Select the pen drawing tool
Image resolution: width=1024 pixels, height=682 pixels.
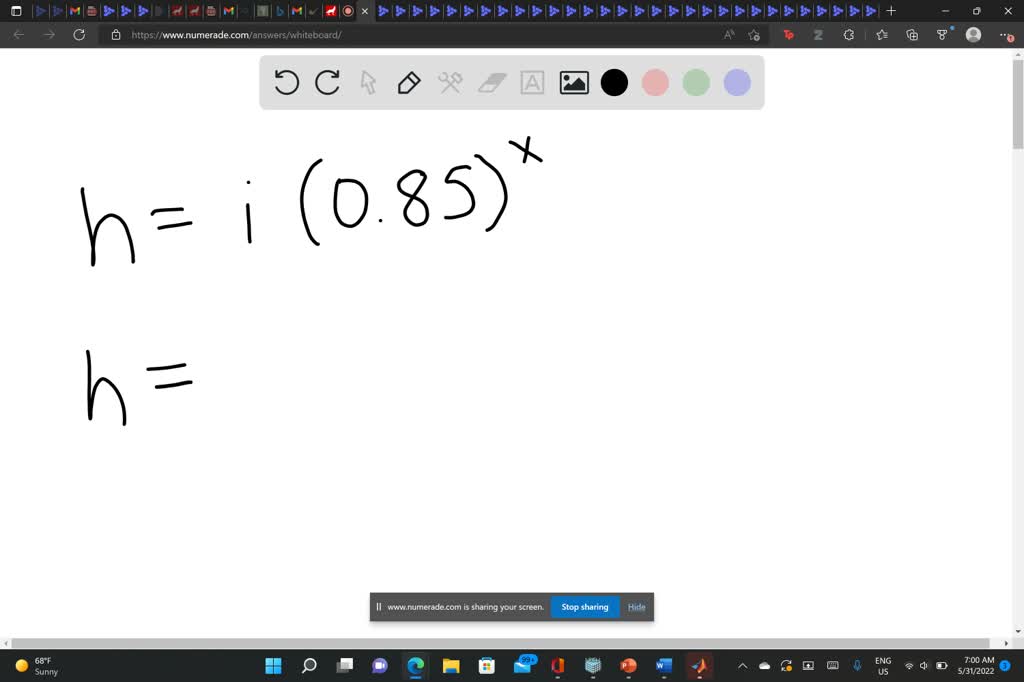point(409,83)
